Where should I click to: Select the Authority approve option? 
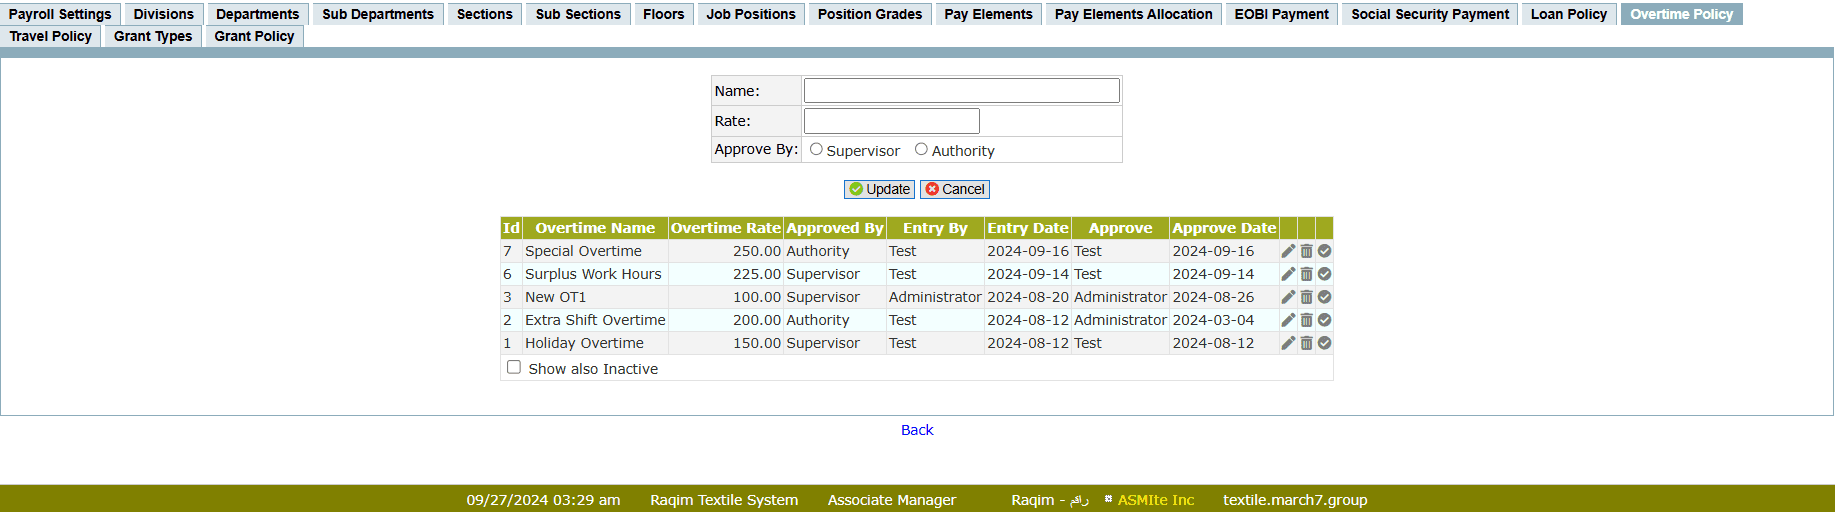(921, 149)
